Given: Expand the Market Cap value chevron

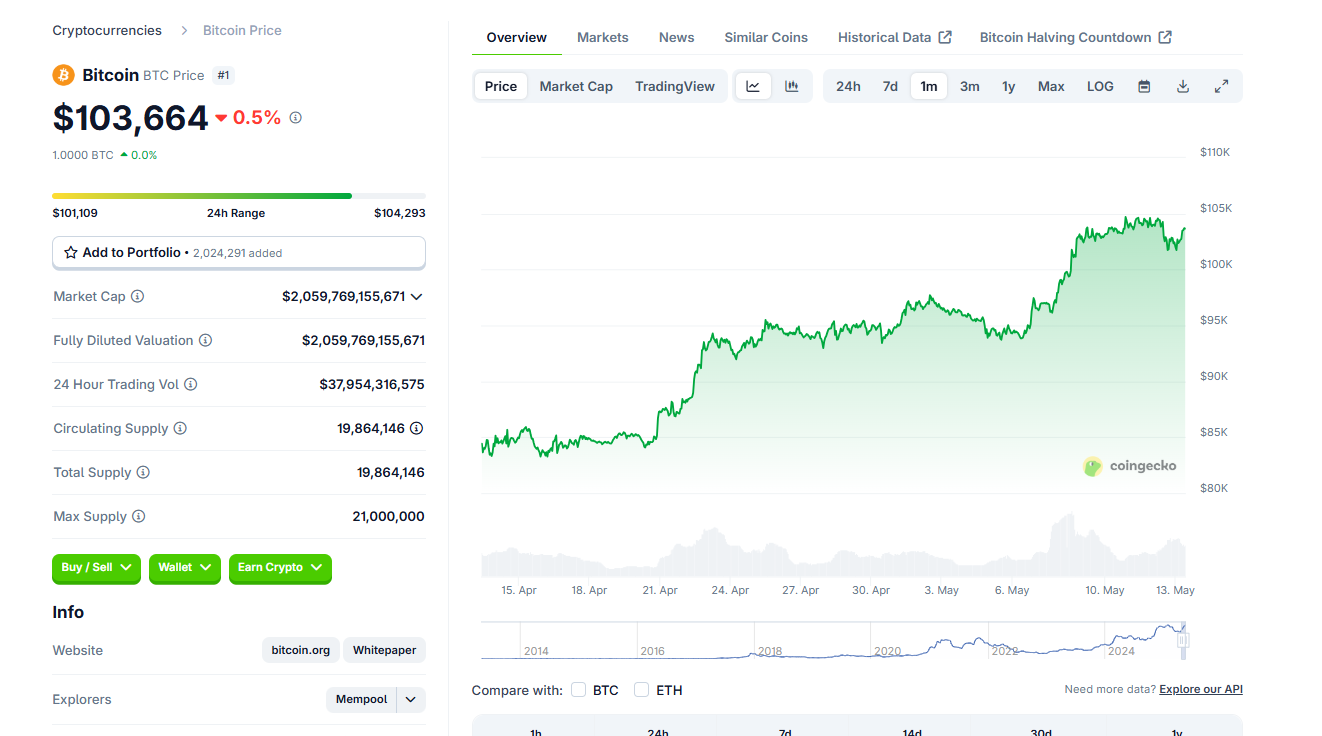Looking at the screenshot, I should click(417, 297).
